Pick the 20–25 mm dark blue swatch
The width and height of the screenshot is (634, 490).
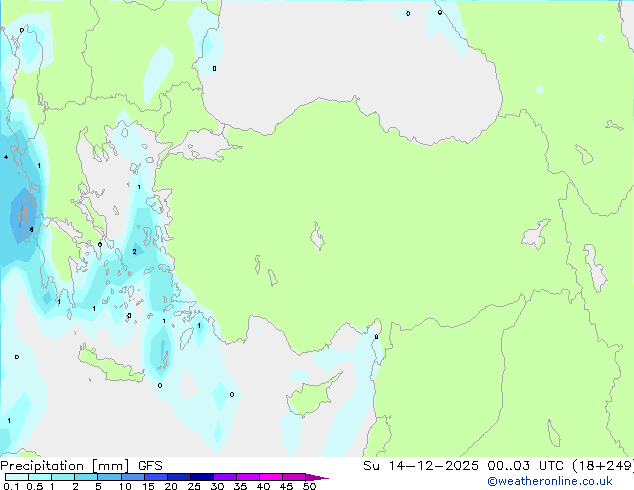[x=179, y=477]
